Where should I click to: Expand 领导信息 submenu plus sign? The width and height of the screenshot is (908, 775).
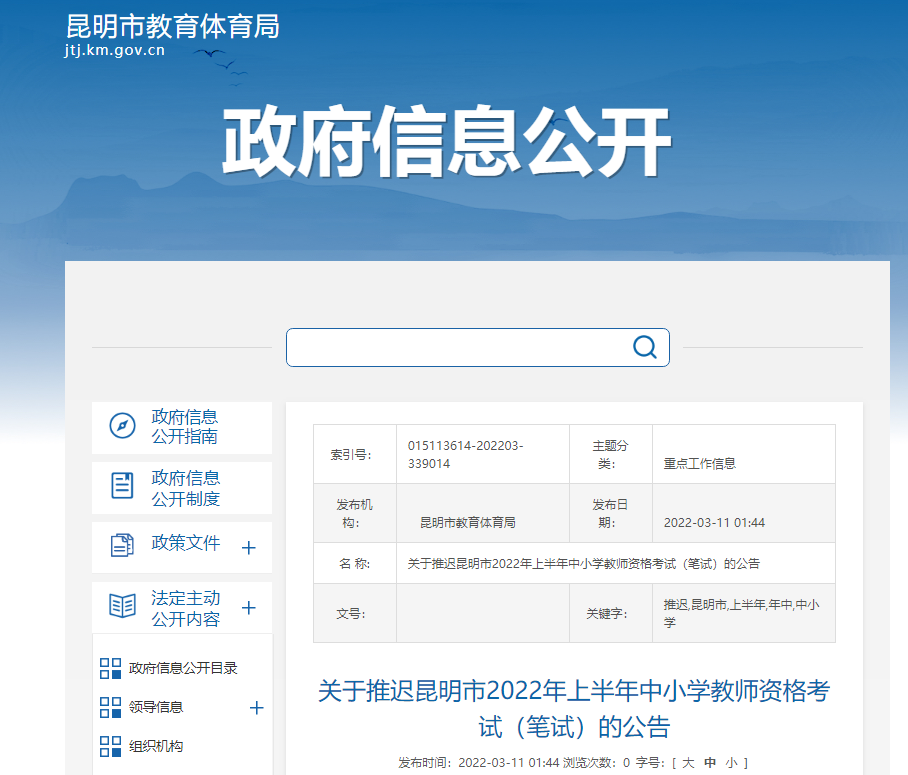(256, 708)
